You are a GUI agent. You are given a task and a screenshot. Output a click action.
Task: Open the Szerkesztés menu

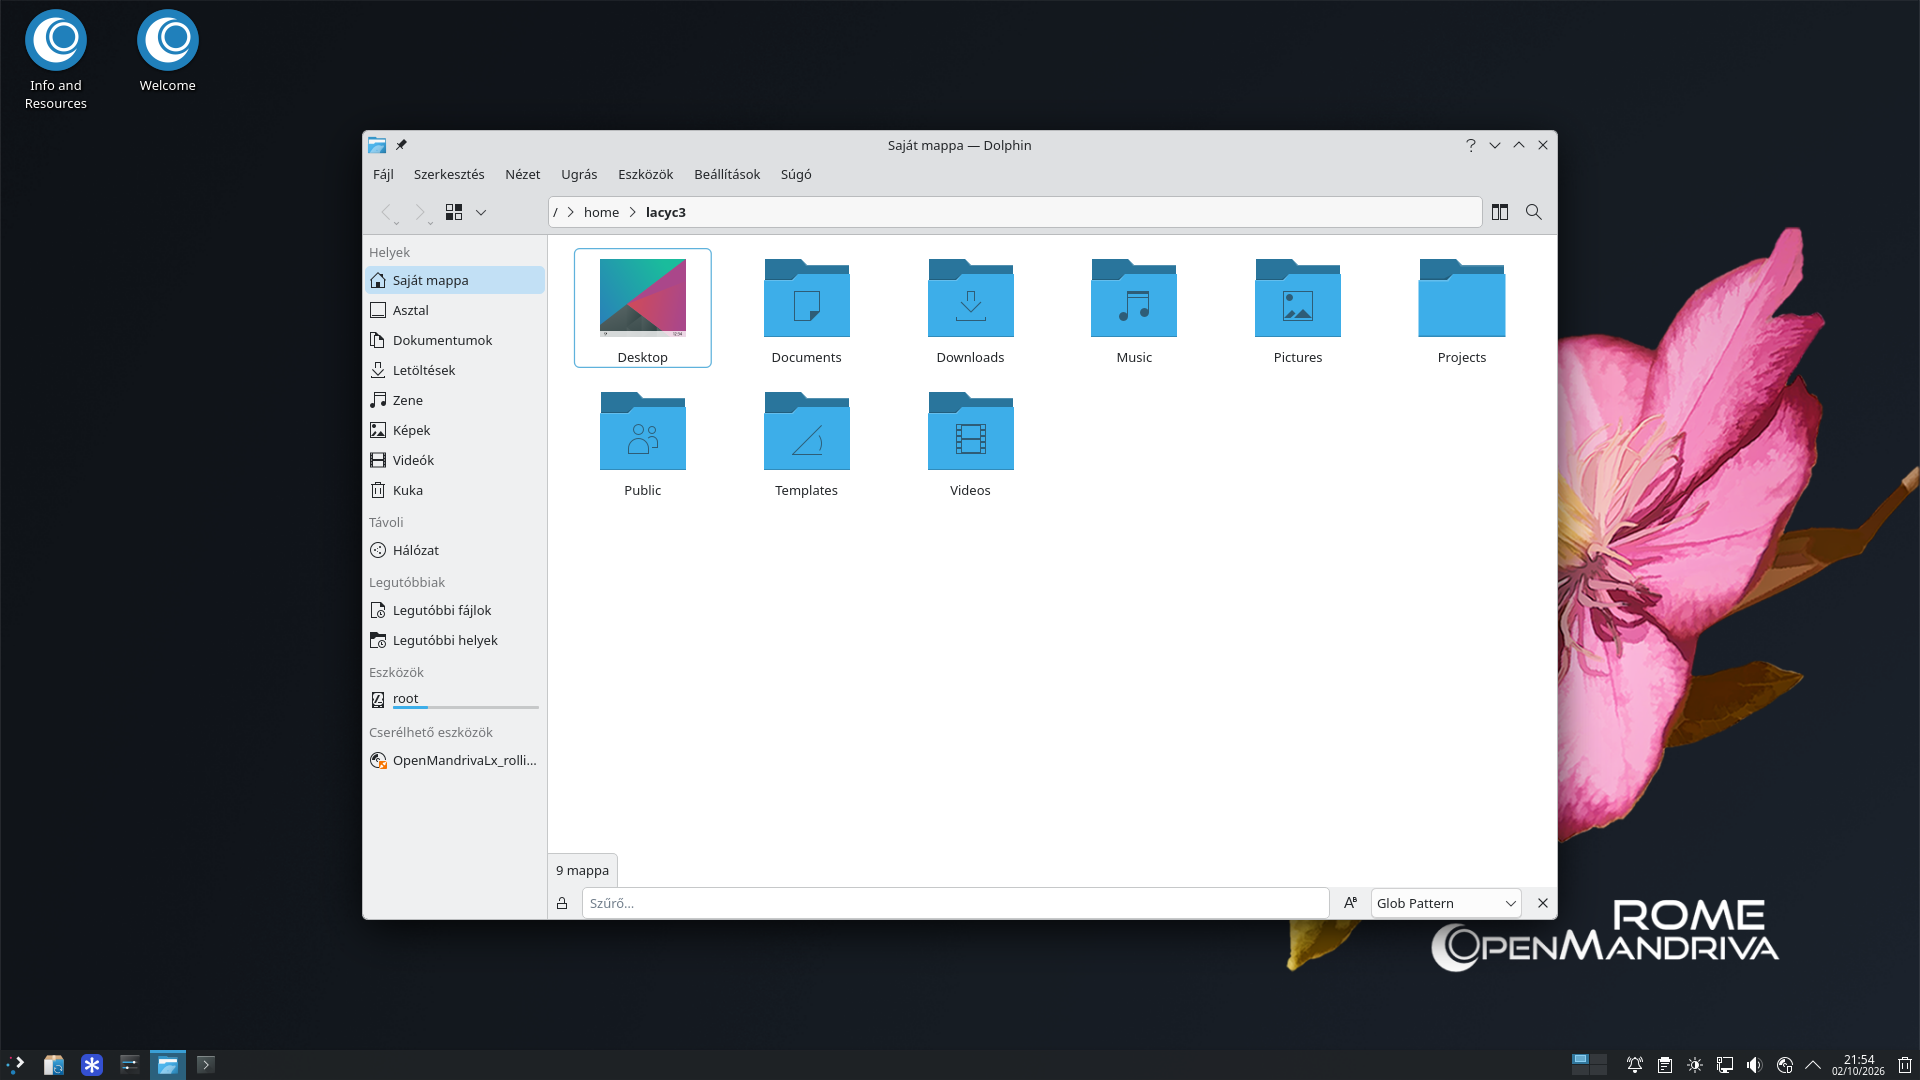449,174
